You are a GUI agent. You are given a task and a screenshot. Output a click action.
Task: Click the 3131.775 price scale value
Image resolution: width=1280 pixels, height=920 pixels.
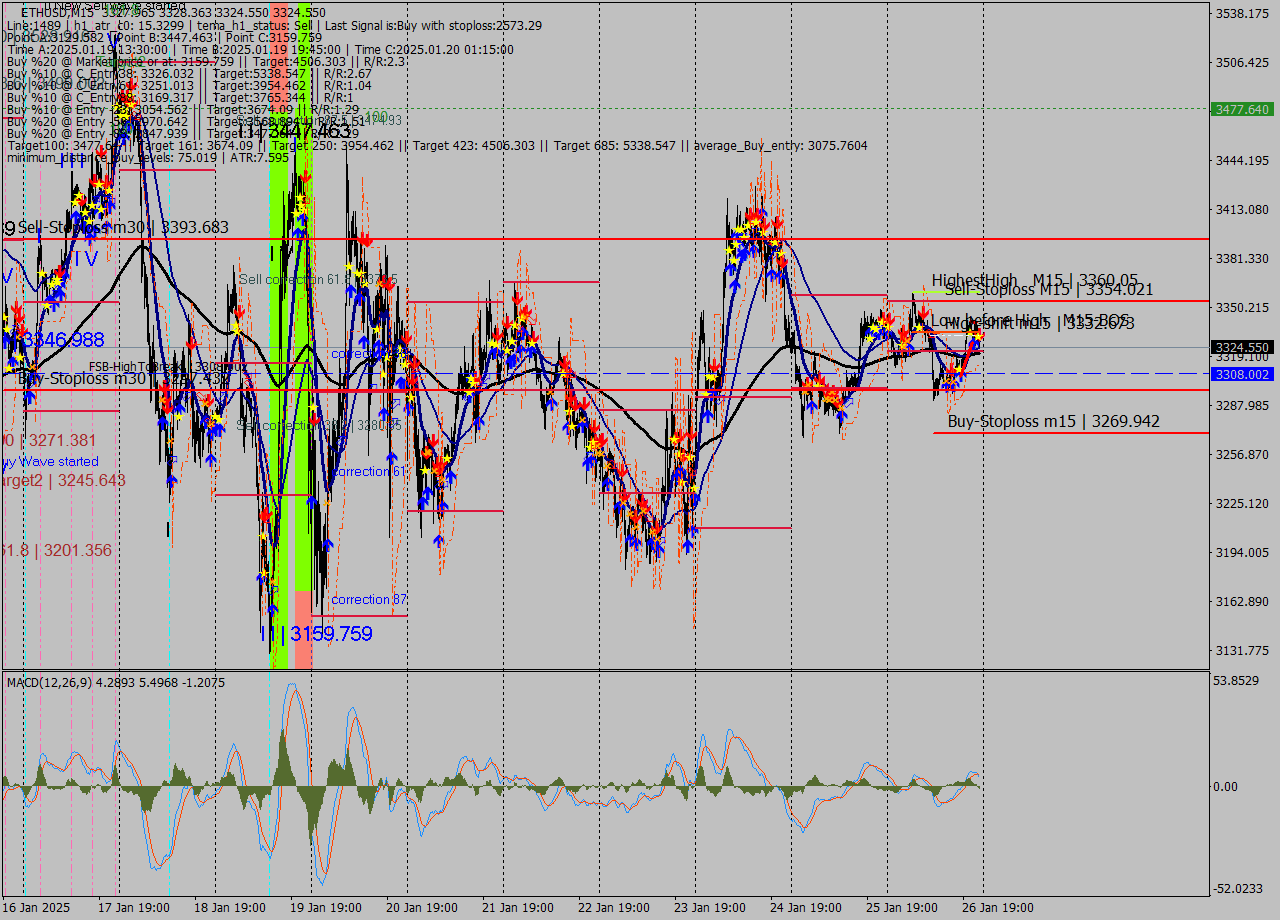coord(1241,650)
